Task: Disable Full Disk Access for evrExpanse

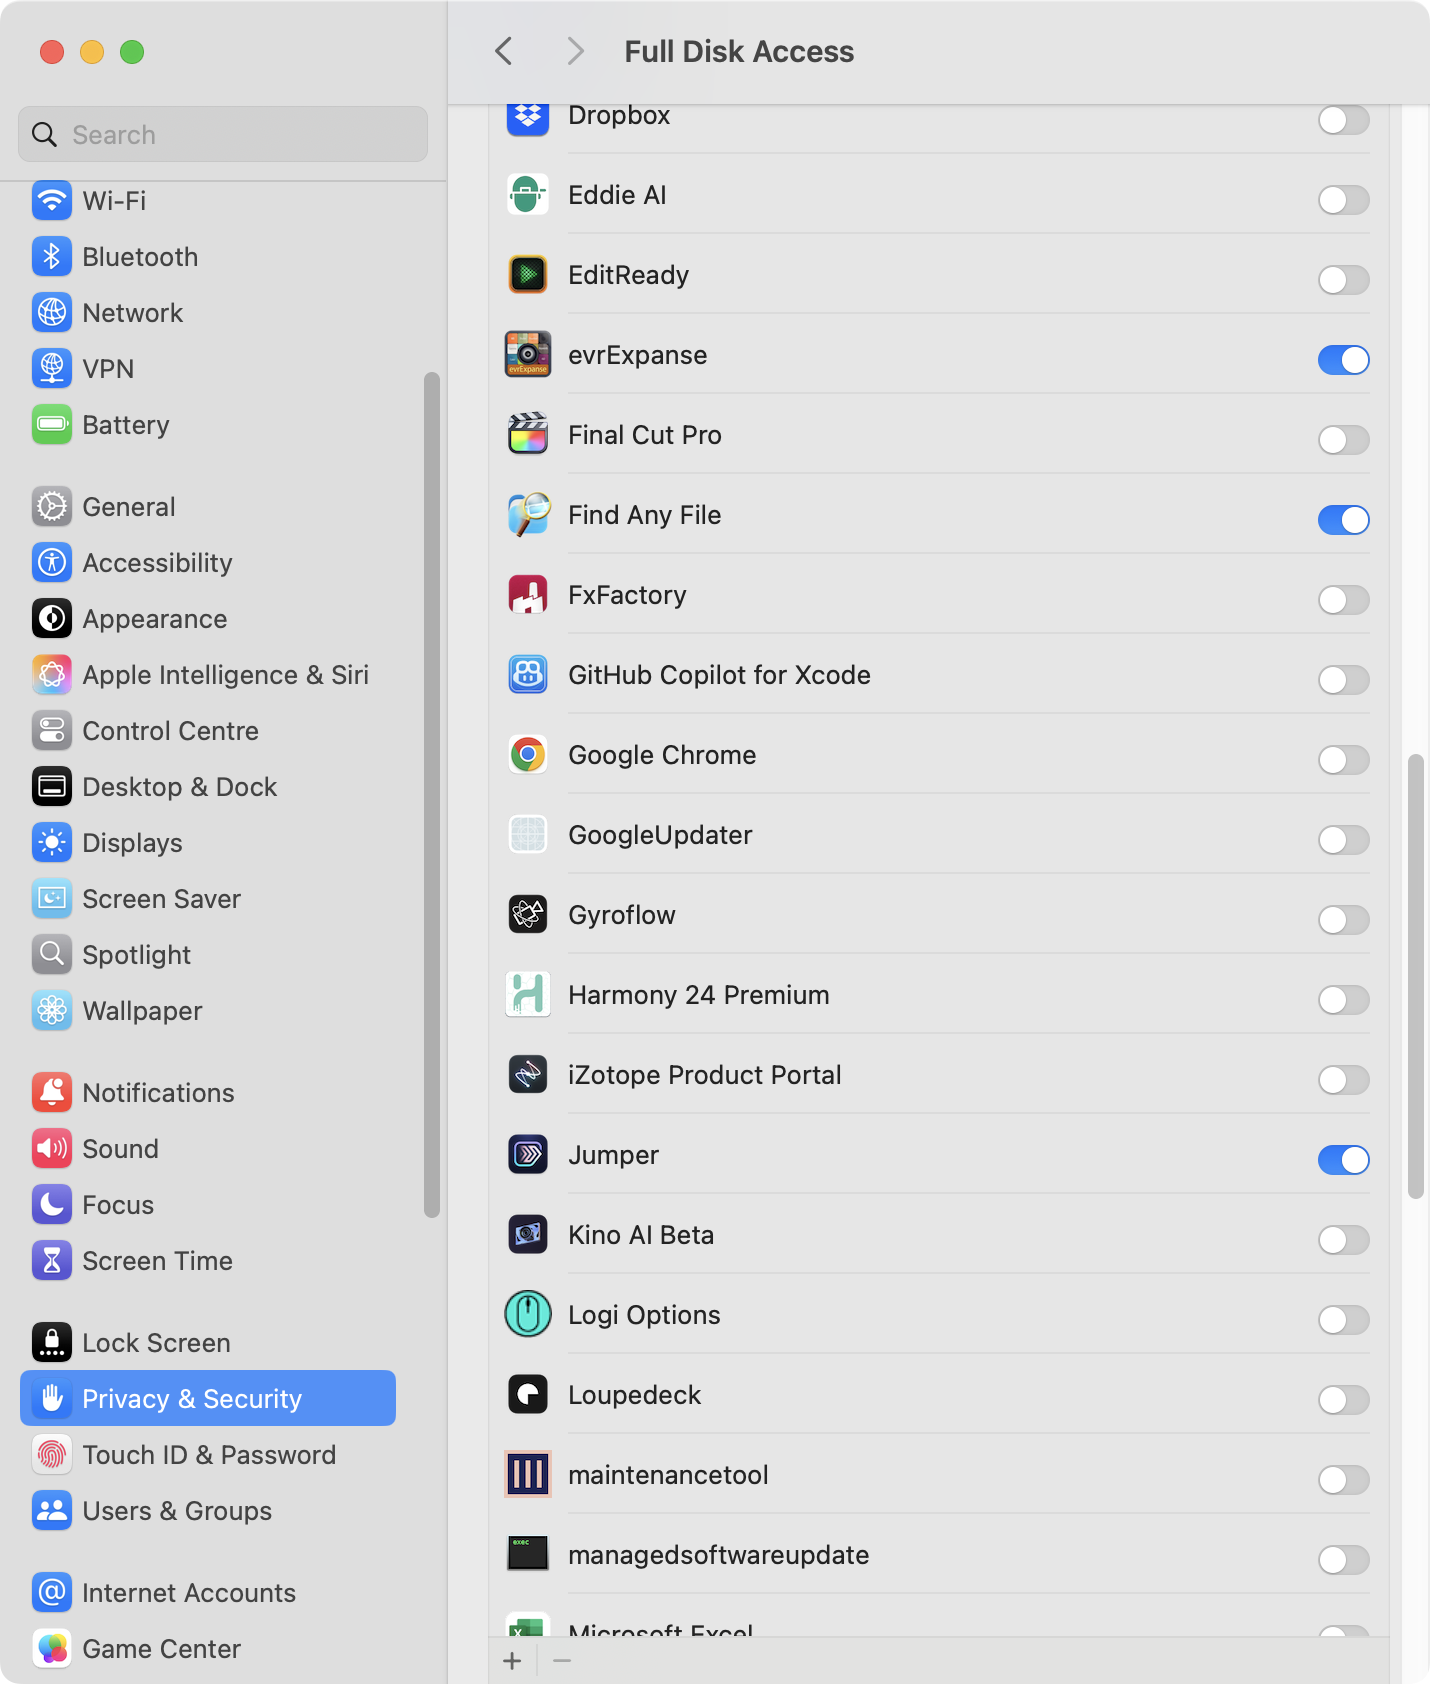Action: (x=1343, y=360)
